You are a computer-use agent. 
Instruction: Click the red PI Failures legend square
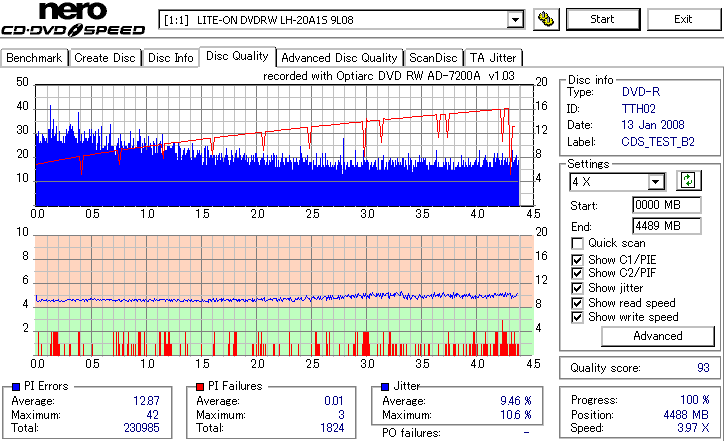coord(200,387)
